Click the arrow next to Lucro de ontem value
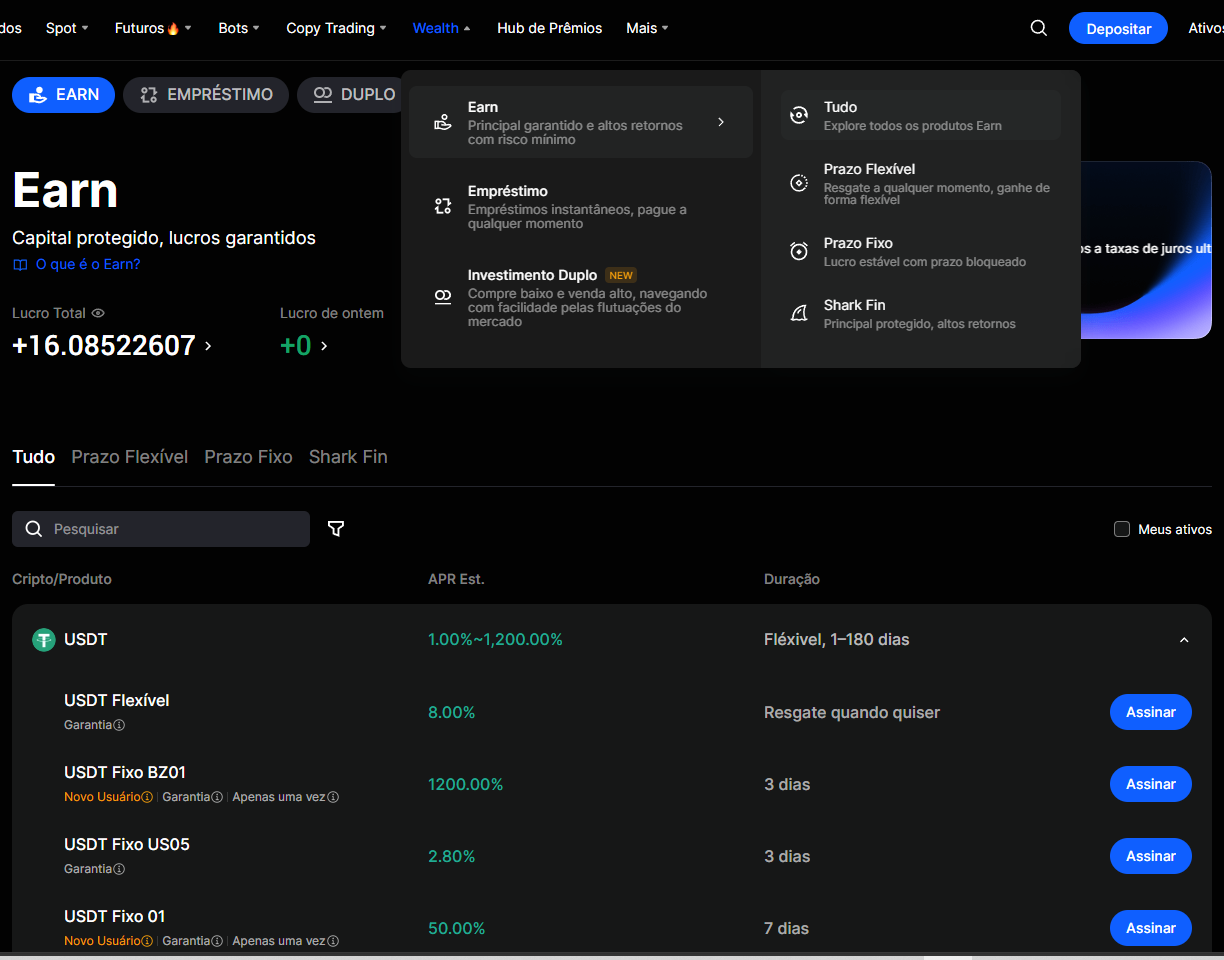Image resolution: width=1224 pixels, height=960 pixels. coord(324,346)
